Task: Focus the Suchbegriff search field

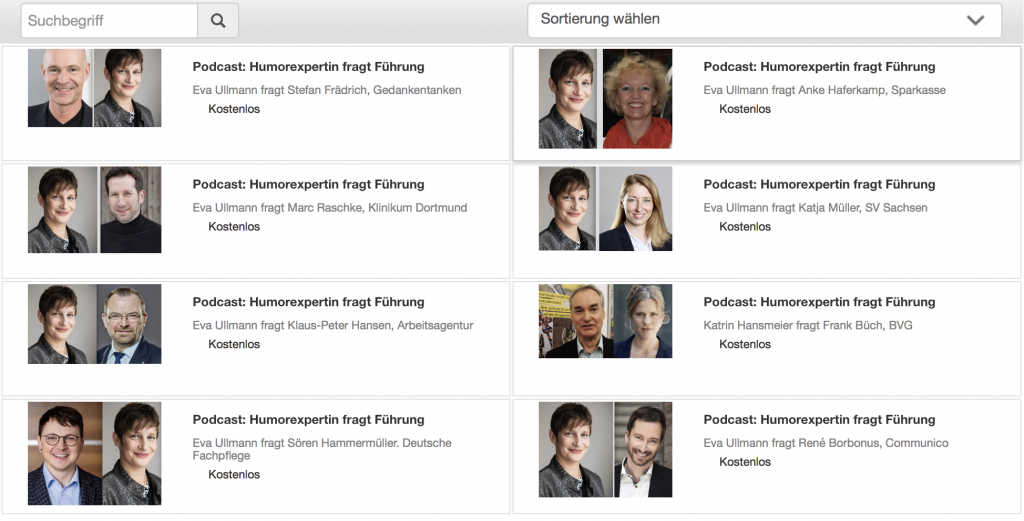Action: point(110,21)
